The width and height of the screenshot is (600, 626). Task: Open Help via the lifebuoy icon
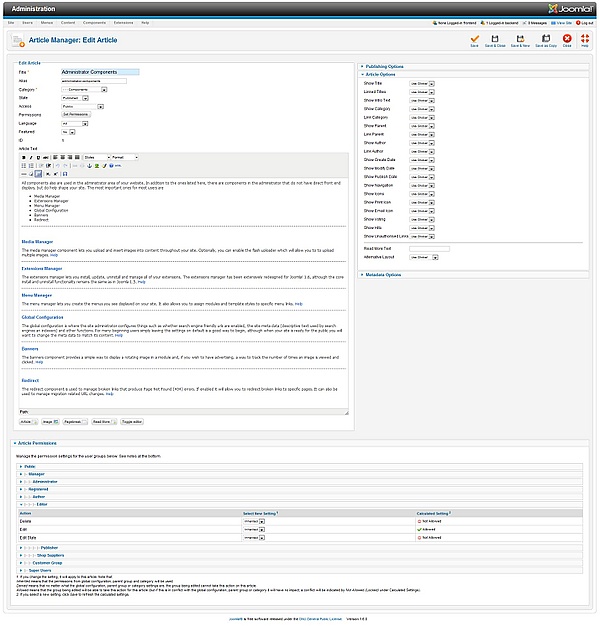[x=585, y=40]
